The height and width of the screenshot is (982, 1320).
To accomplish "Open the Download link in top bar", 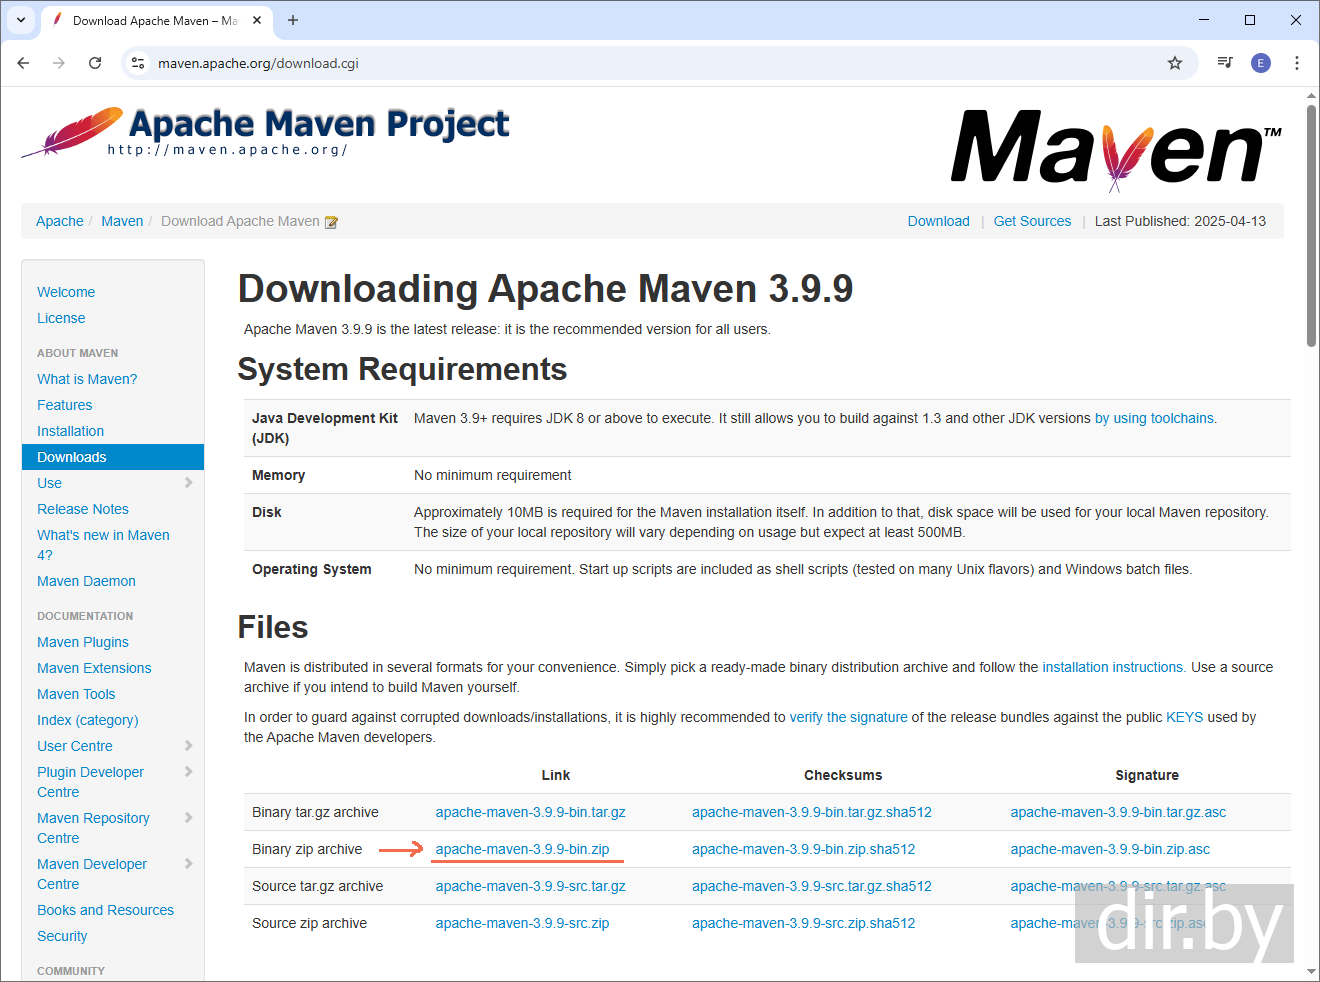I will [x=939, y=221].
